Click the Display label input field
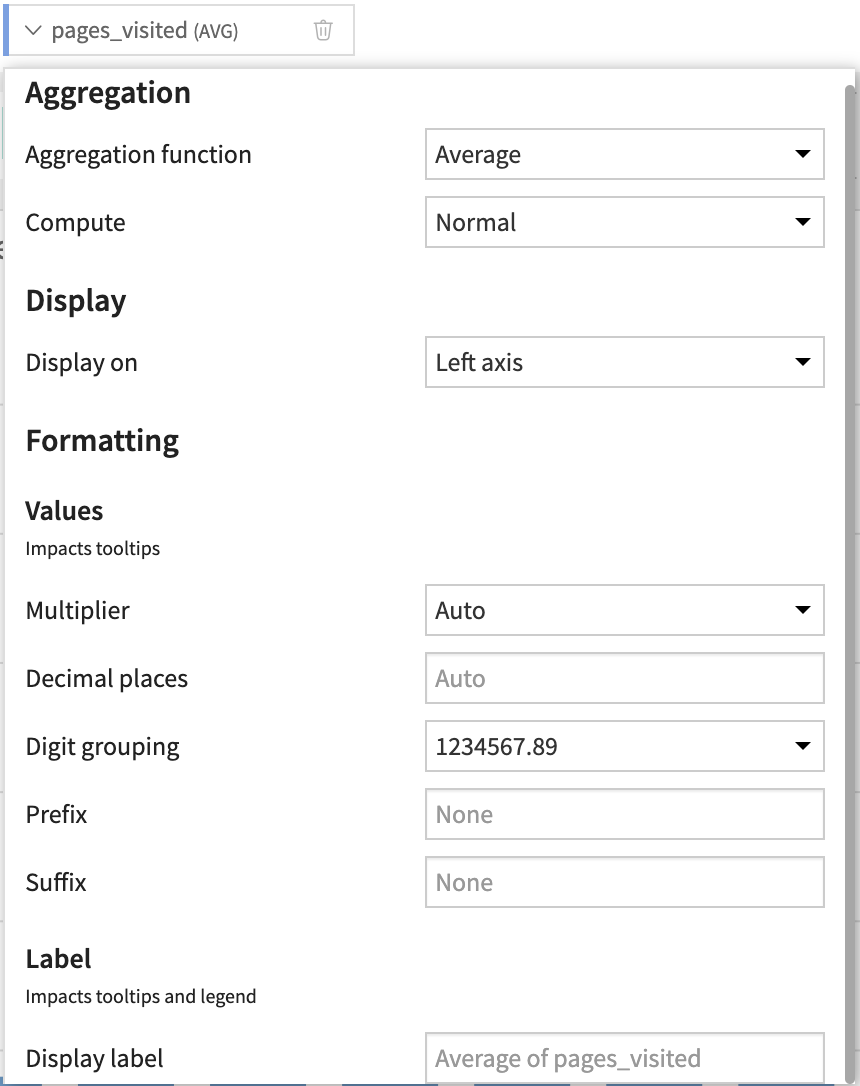 pos(625,1058)
